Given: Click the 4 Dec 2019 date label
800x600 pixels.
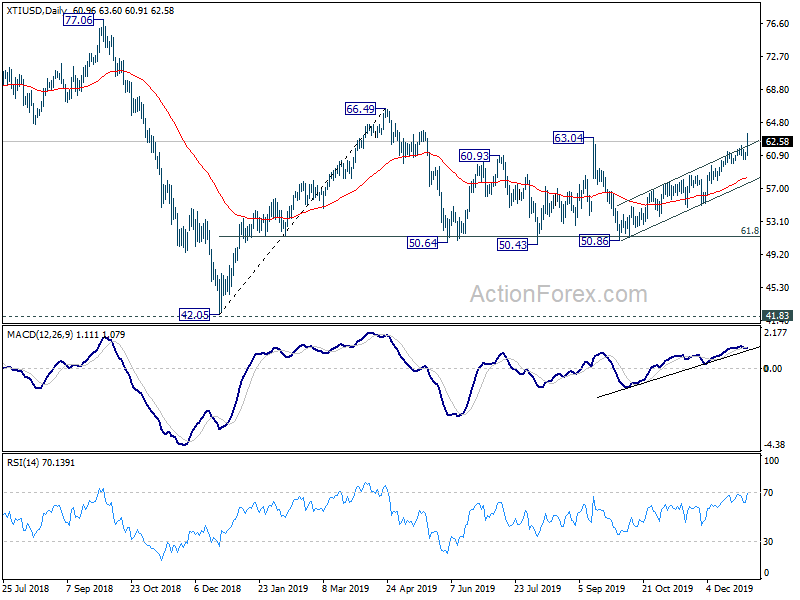Looking at the screenshot, I should [730, 588].
